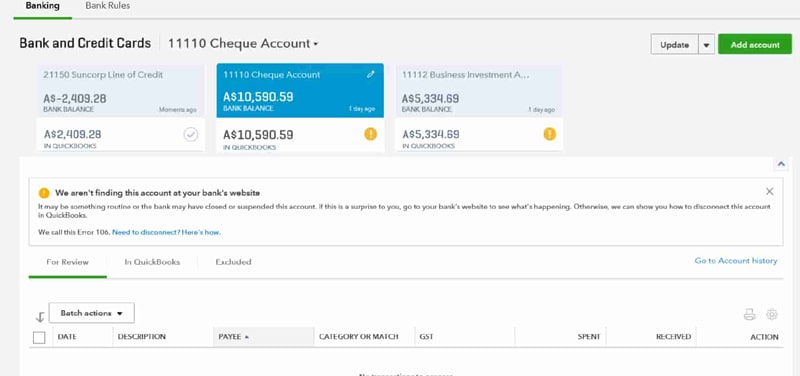
Task: Follow the Go to Account history link
Action: (736, 261)
